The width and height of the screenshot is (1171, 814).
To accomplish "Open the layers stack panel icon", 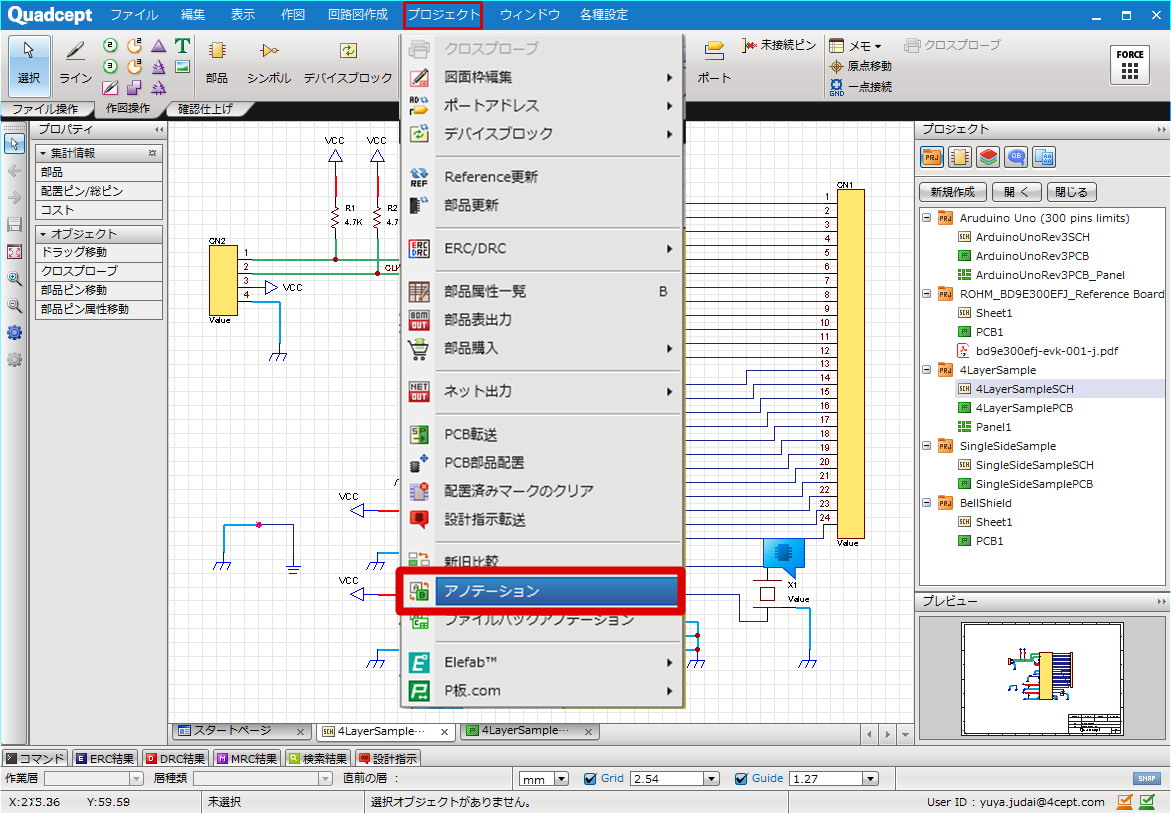I will [988, 158].
